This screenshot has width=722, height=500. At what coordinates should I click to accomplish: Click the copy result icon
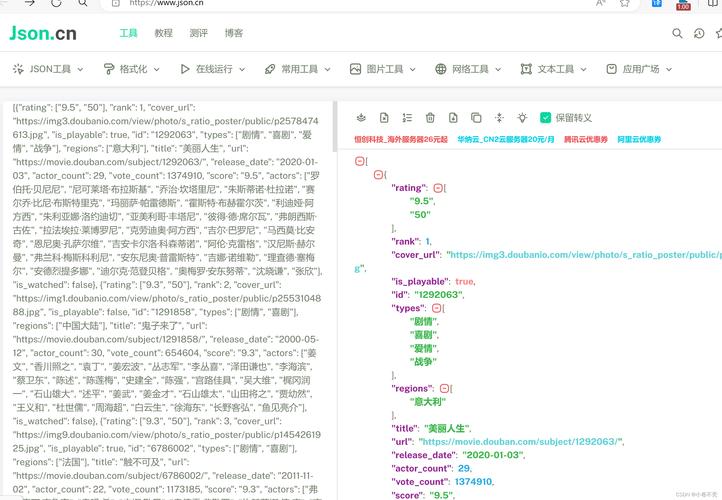point(476,118)
